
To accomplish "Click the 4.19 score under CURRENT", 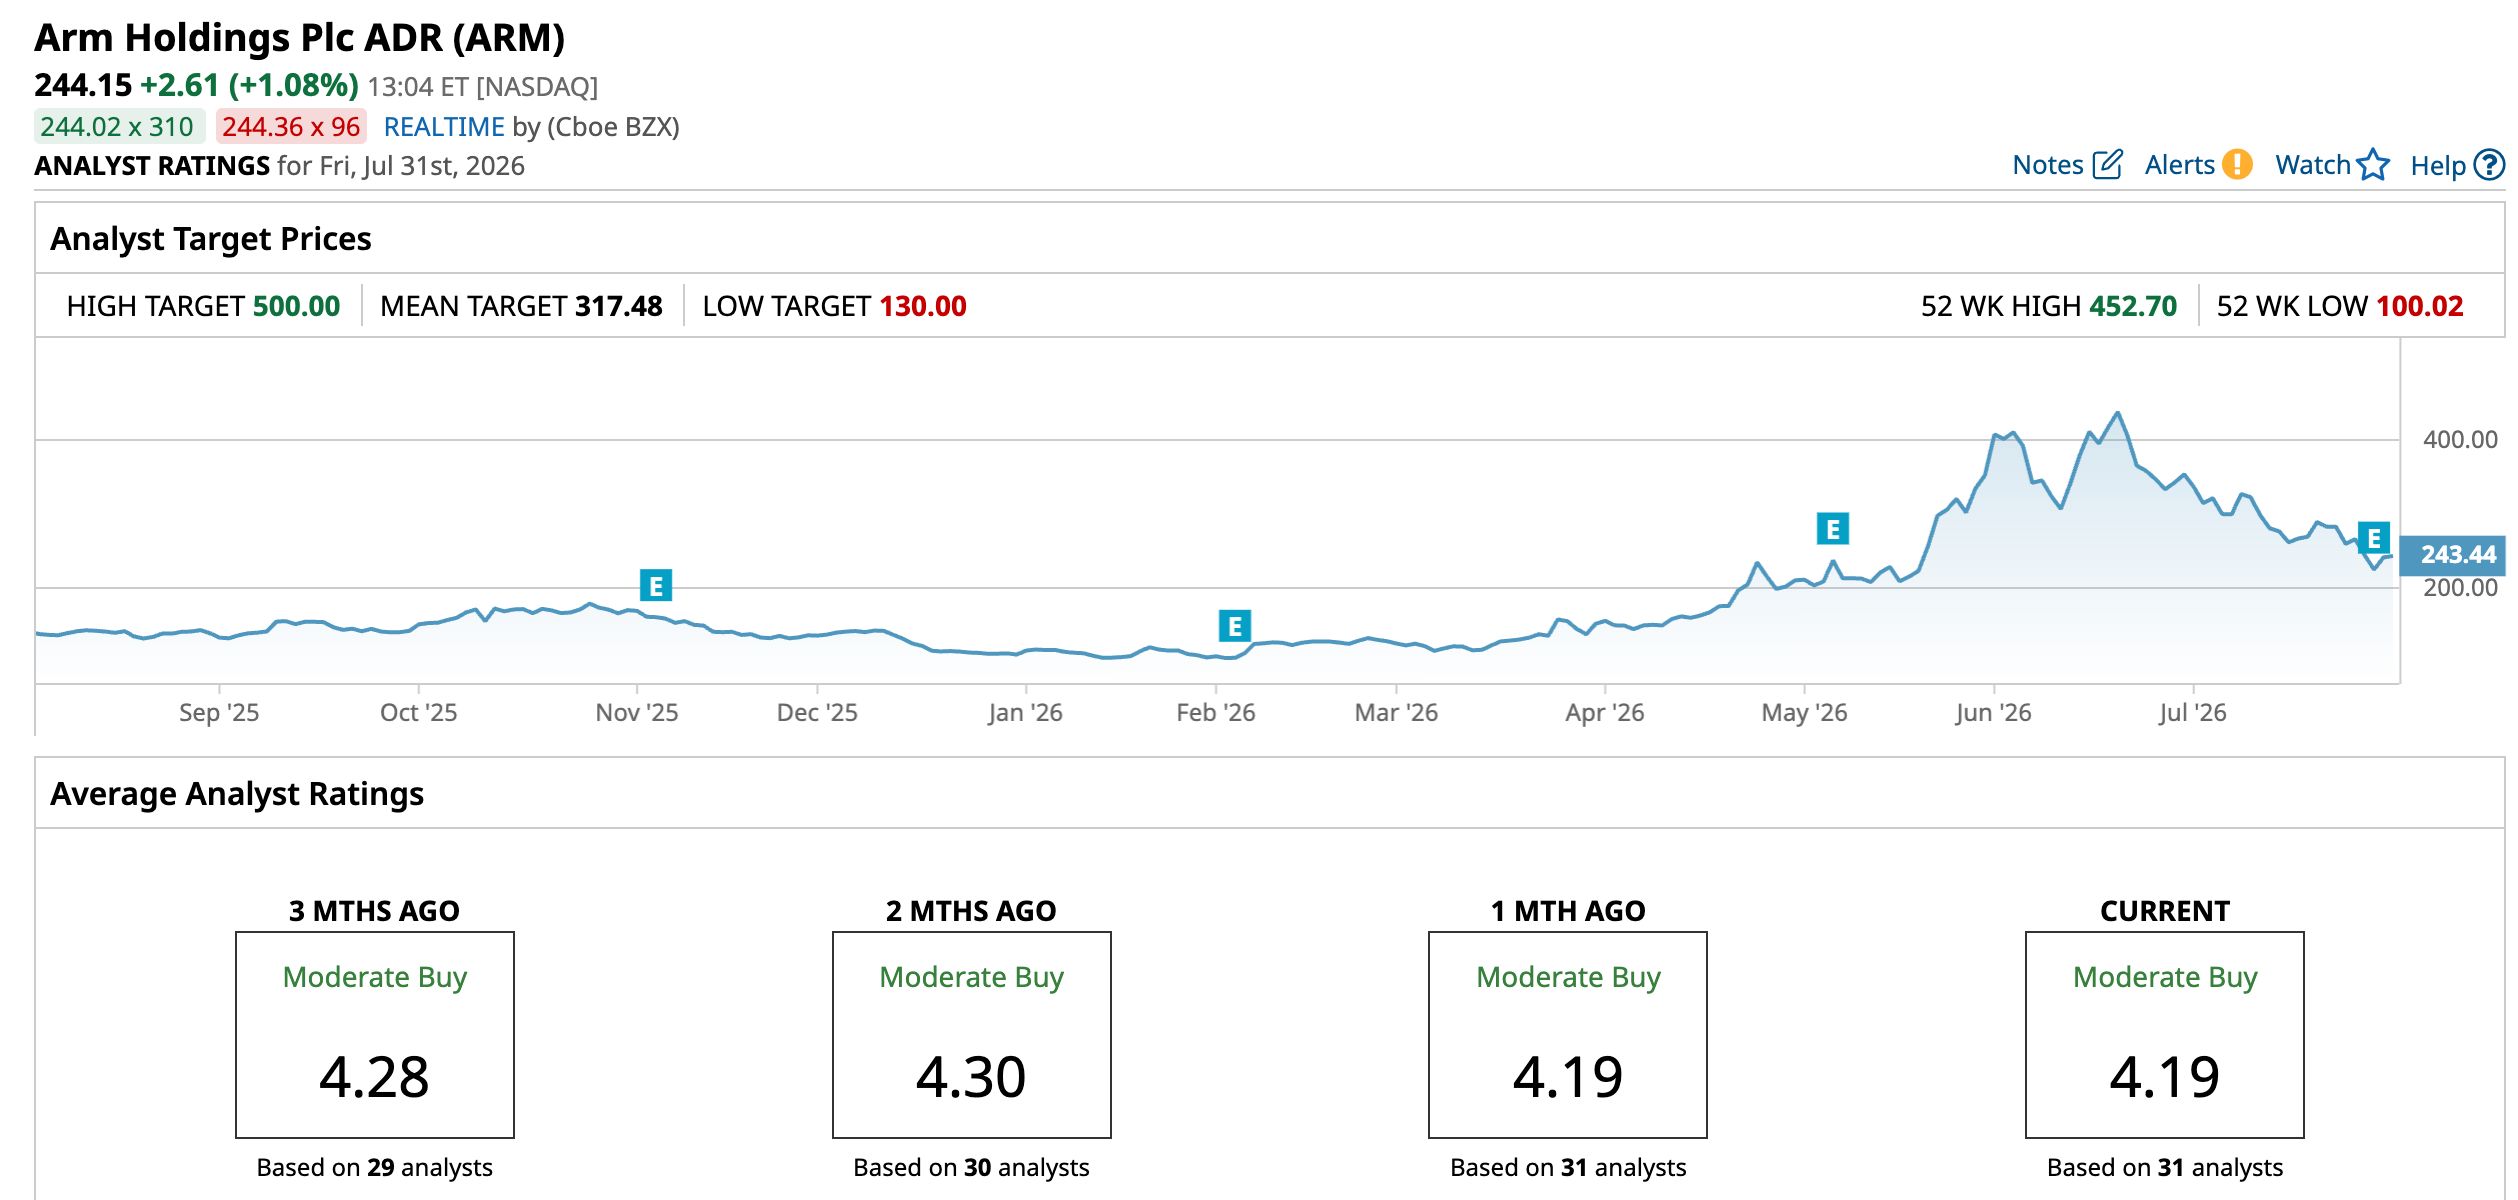I will click(x=2165, y=1077).
